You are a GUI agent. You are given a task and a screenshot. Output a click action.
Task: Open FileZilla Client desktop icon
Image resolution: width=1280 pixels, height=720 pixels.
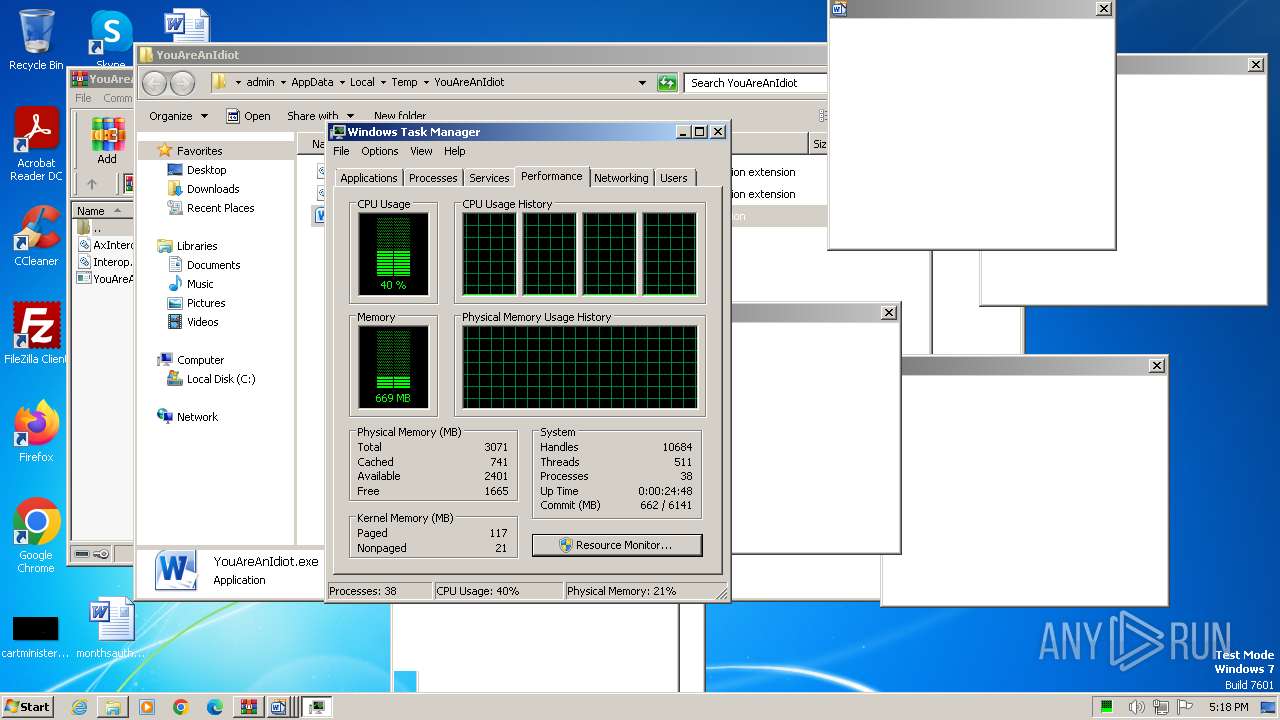click(36, 334)
